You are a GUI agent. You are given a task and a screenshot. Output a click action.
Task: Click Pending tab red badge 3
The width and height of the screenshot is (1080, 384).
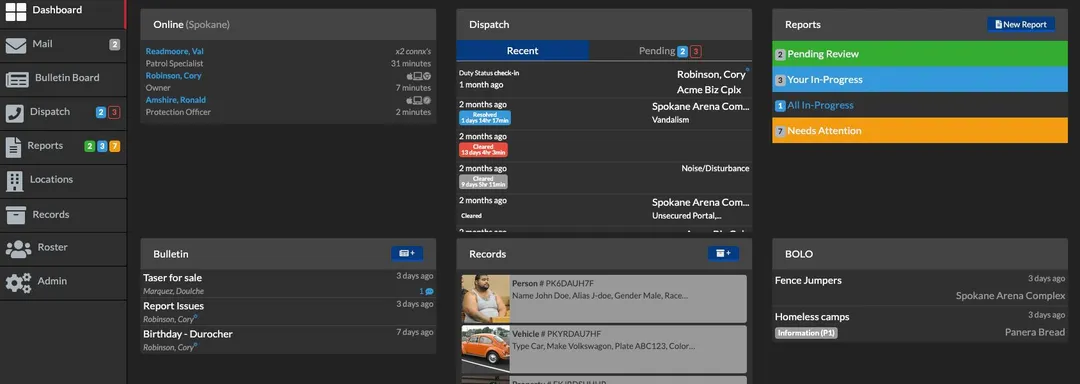(696, 51)
